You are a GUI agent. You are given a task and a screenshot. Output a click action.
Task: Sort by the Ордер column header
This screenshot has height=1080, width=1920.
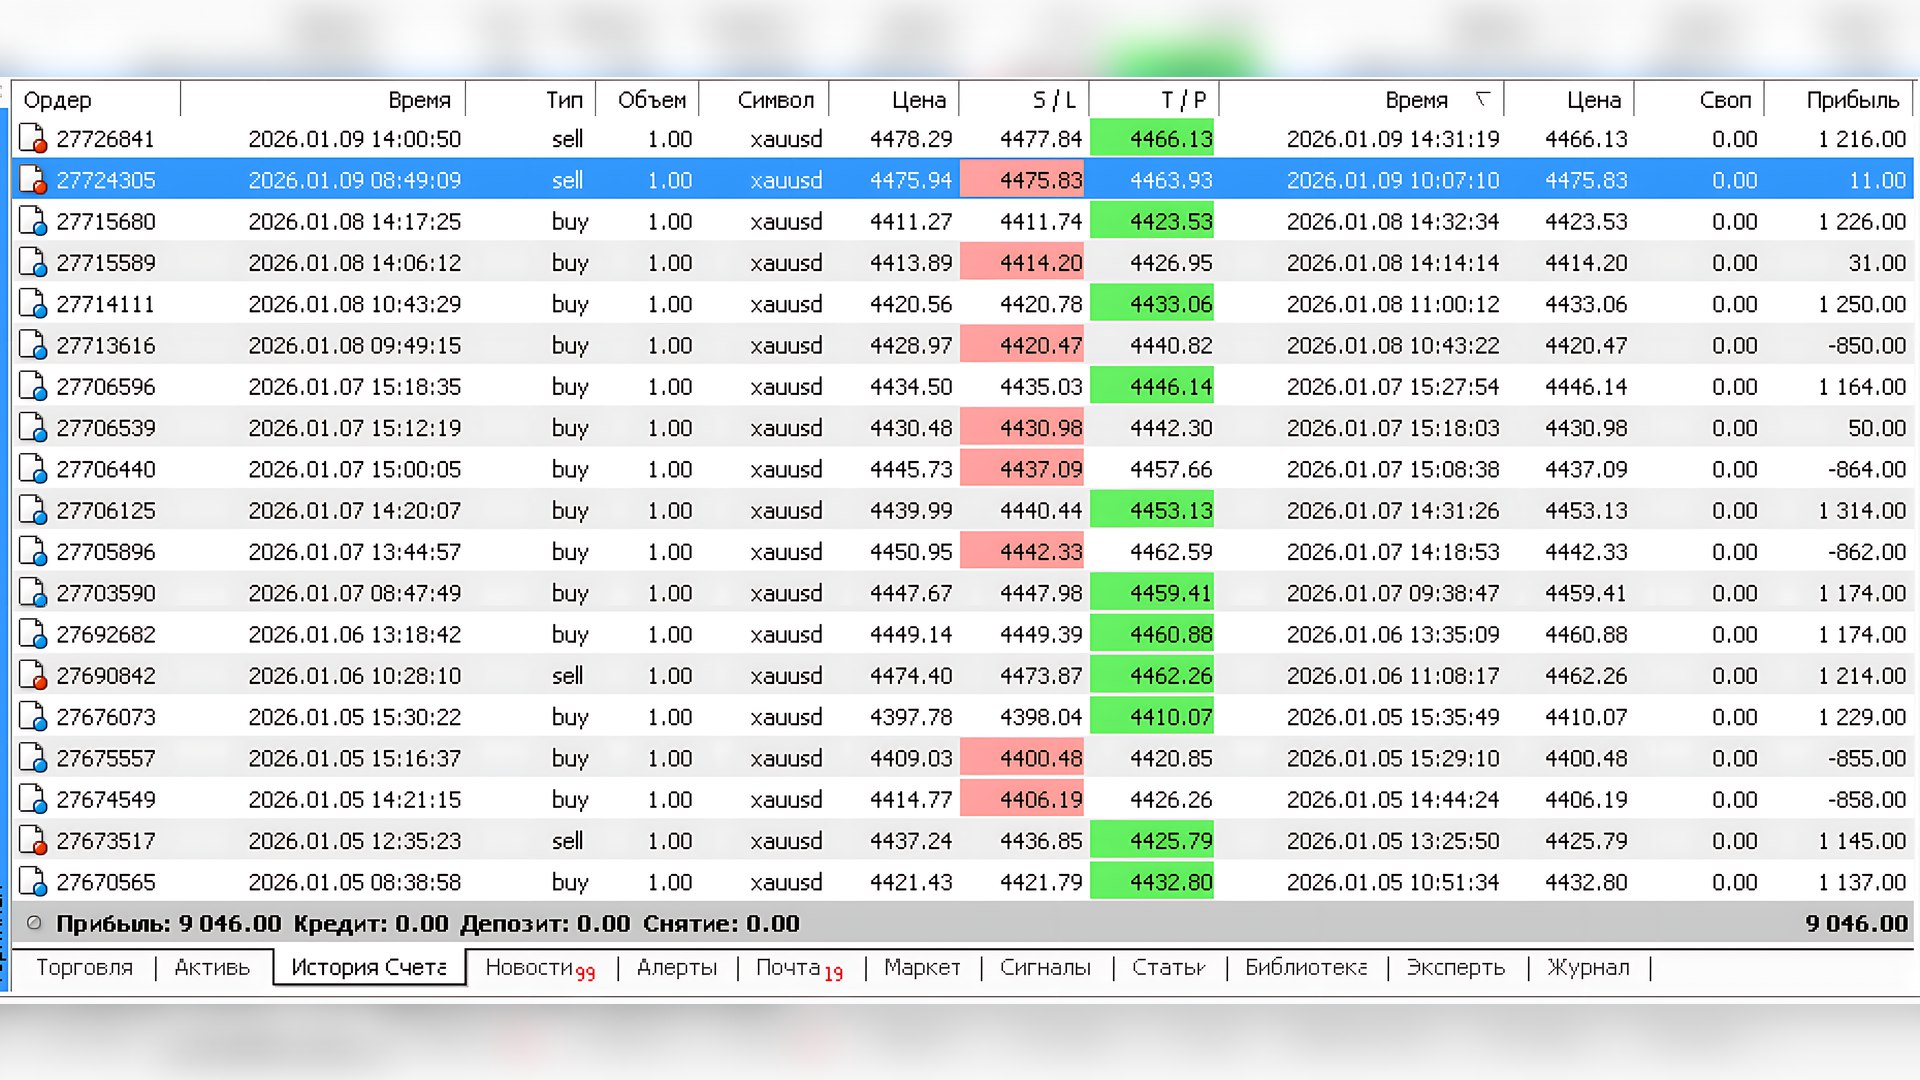(x=96, y=100)
